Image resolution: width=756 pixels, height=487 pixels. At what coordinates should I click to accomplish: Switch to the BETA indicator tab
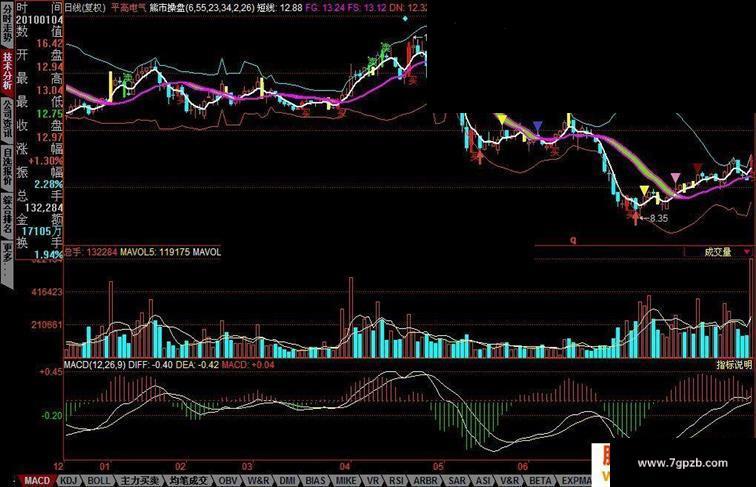point(540,481)
